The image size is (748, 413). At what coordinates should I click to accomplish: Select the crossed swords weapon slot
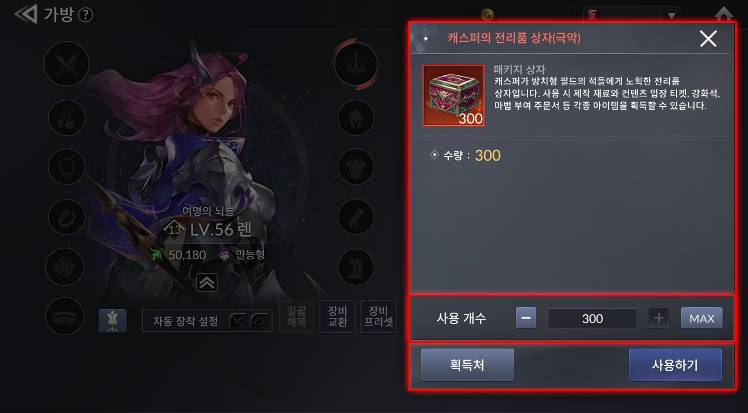[x=66, y=64]
